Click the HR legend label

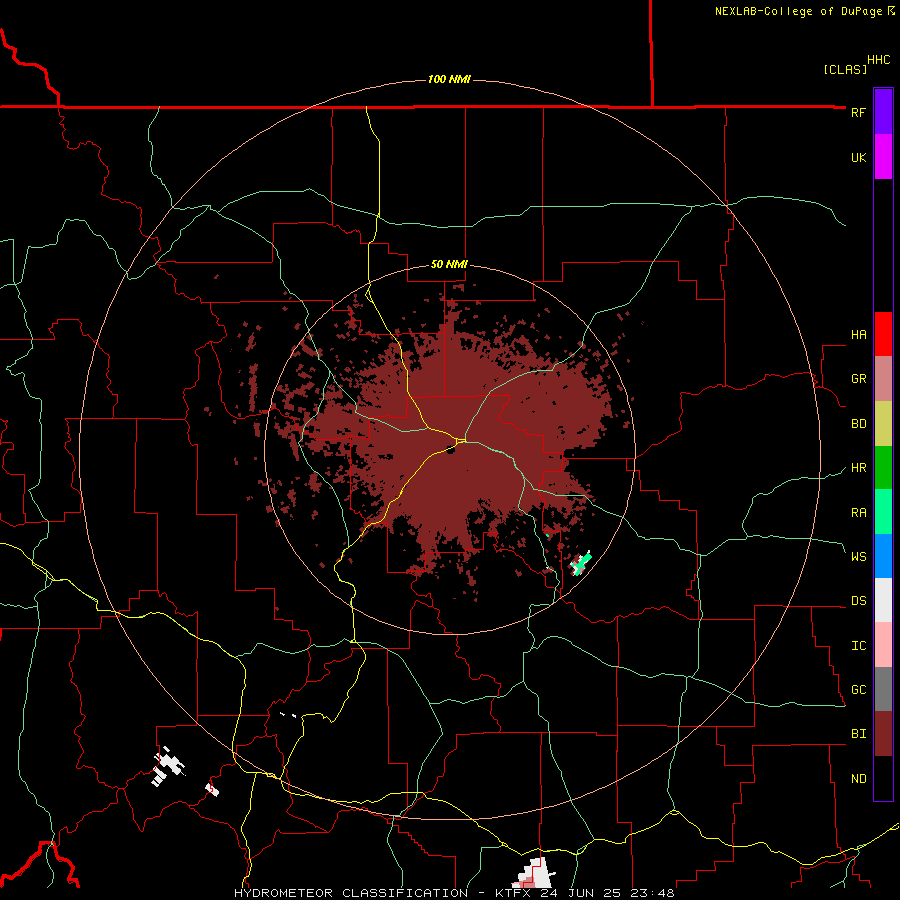pyautogui.click(x=858, y=468)
